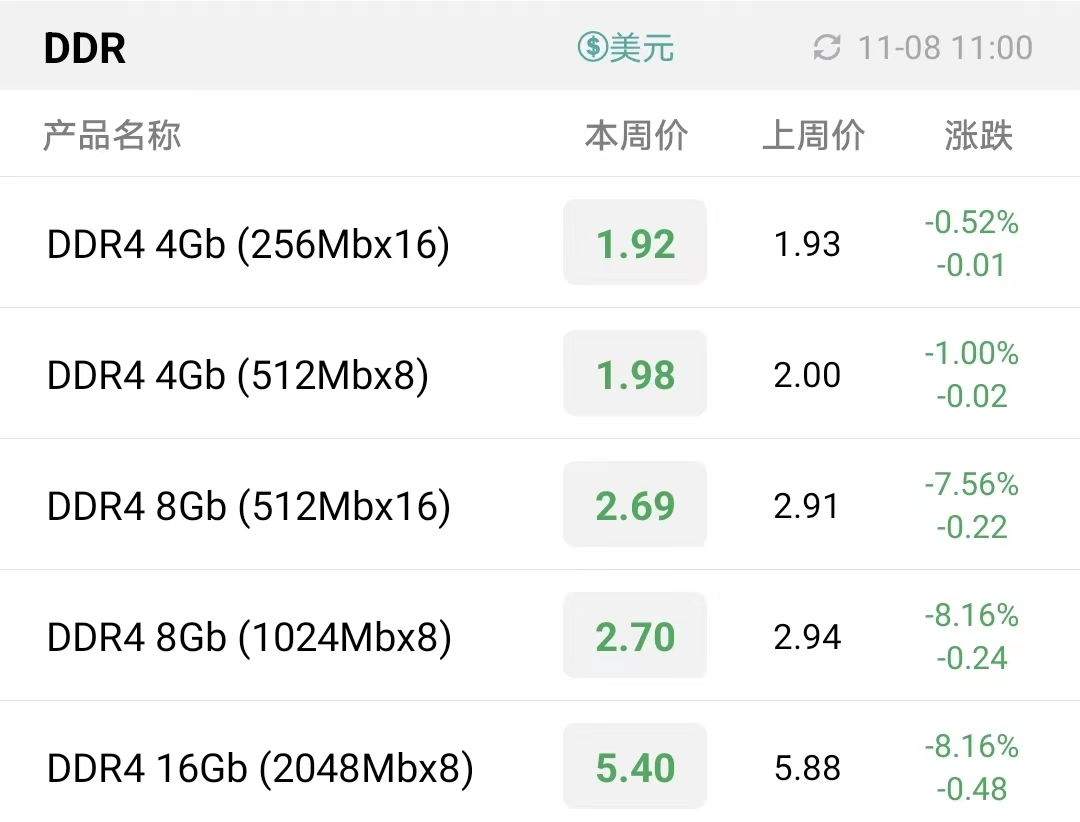Click the -7.56% change value
1080x822 pixels.
coord(972,484)
